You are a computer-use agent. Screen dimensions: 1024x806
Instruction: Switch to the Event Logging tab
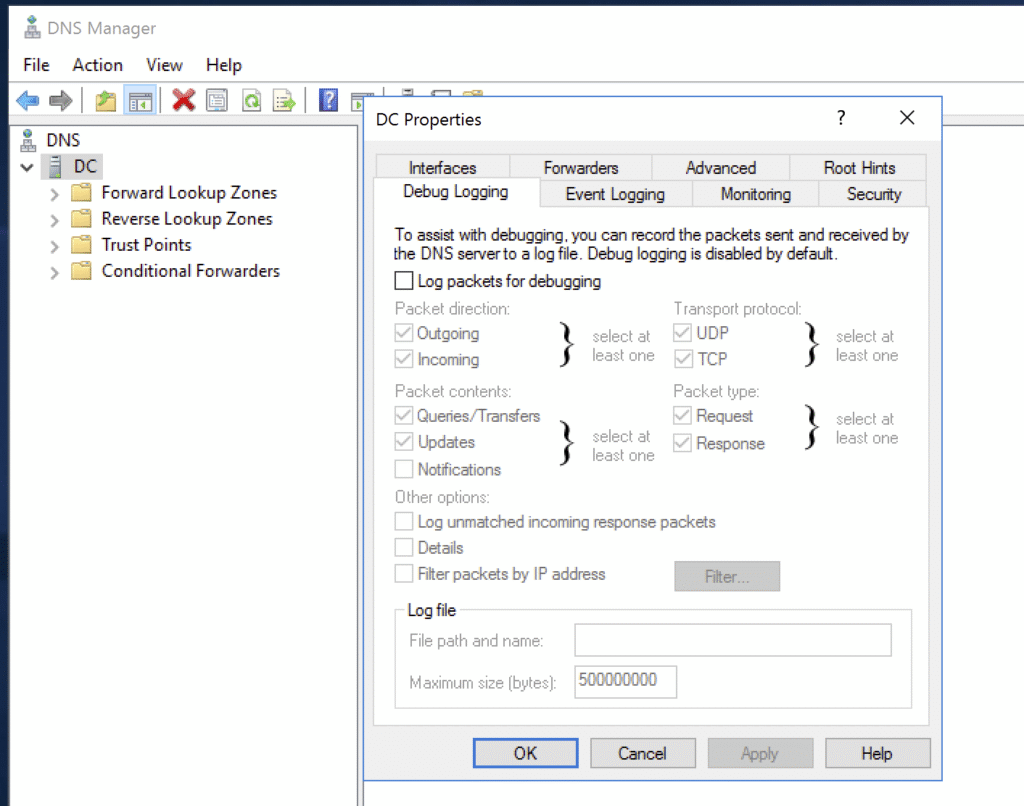pos(614,194)
